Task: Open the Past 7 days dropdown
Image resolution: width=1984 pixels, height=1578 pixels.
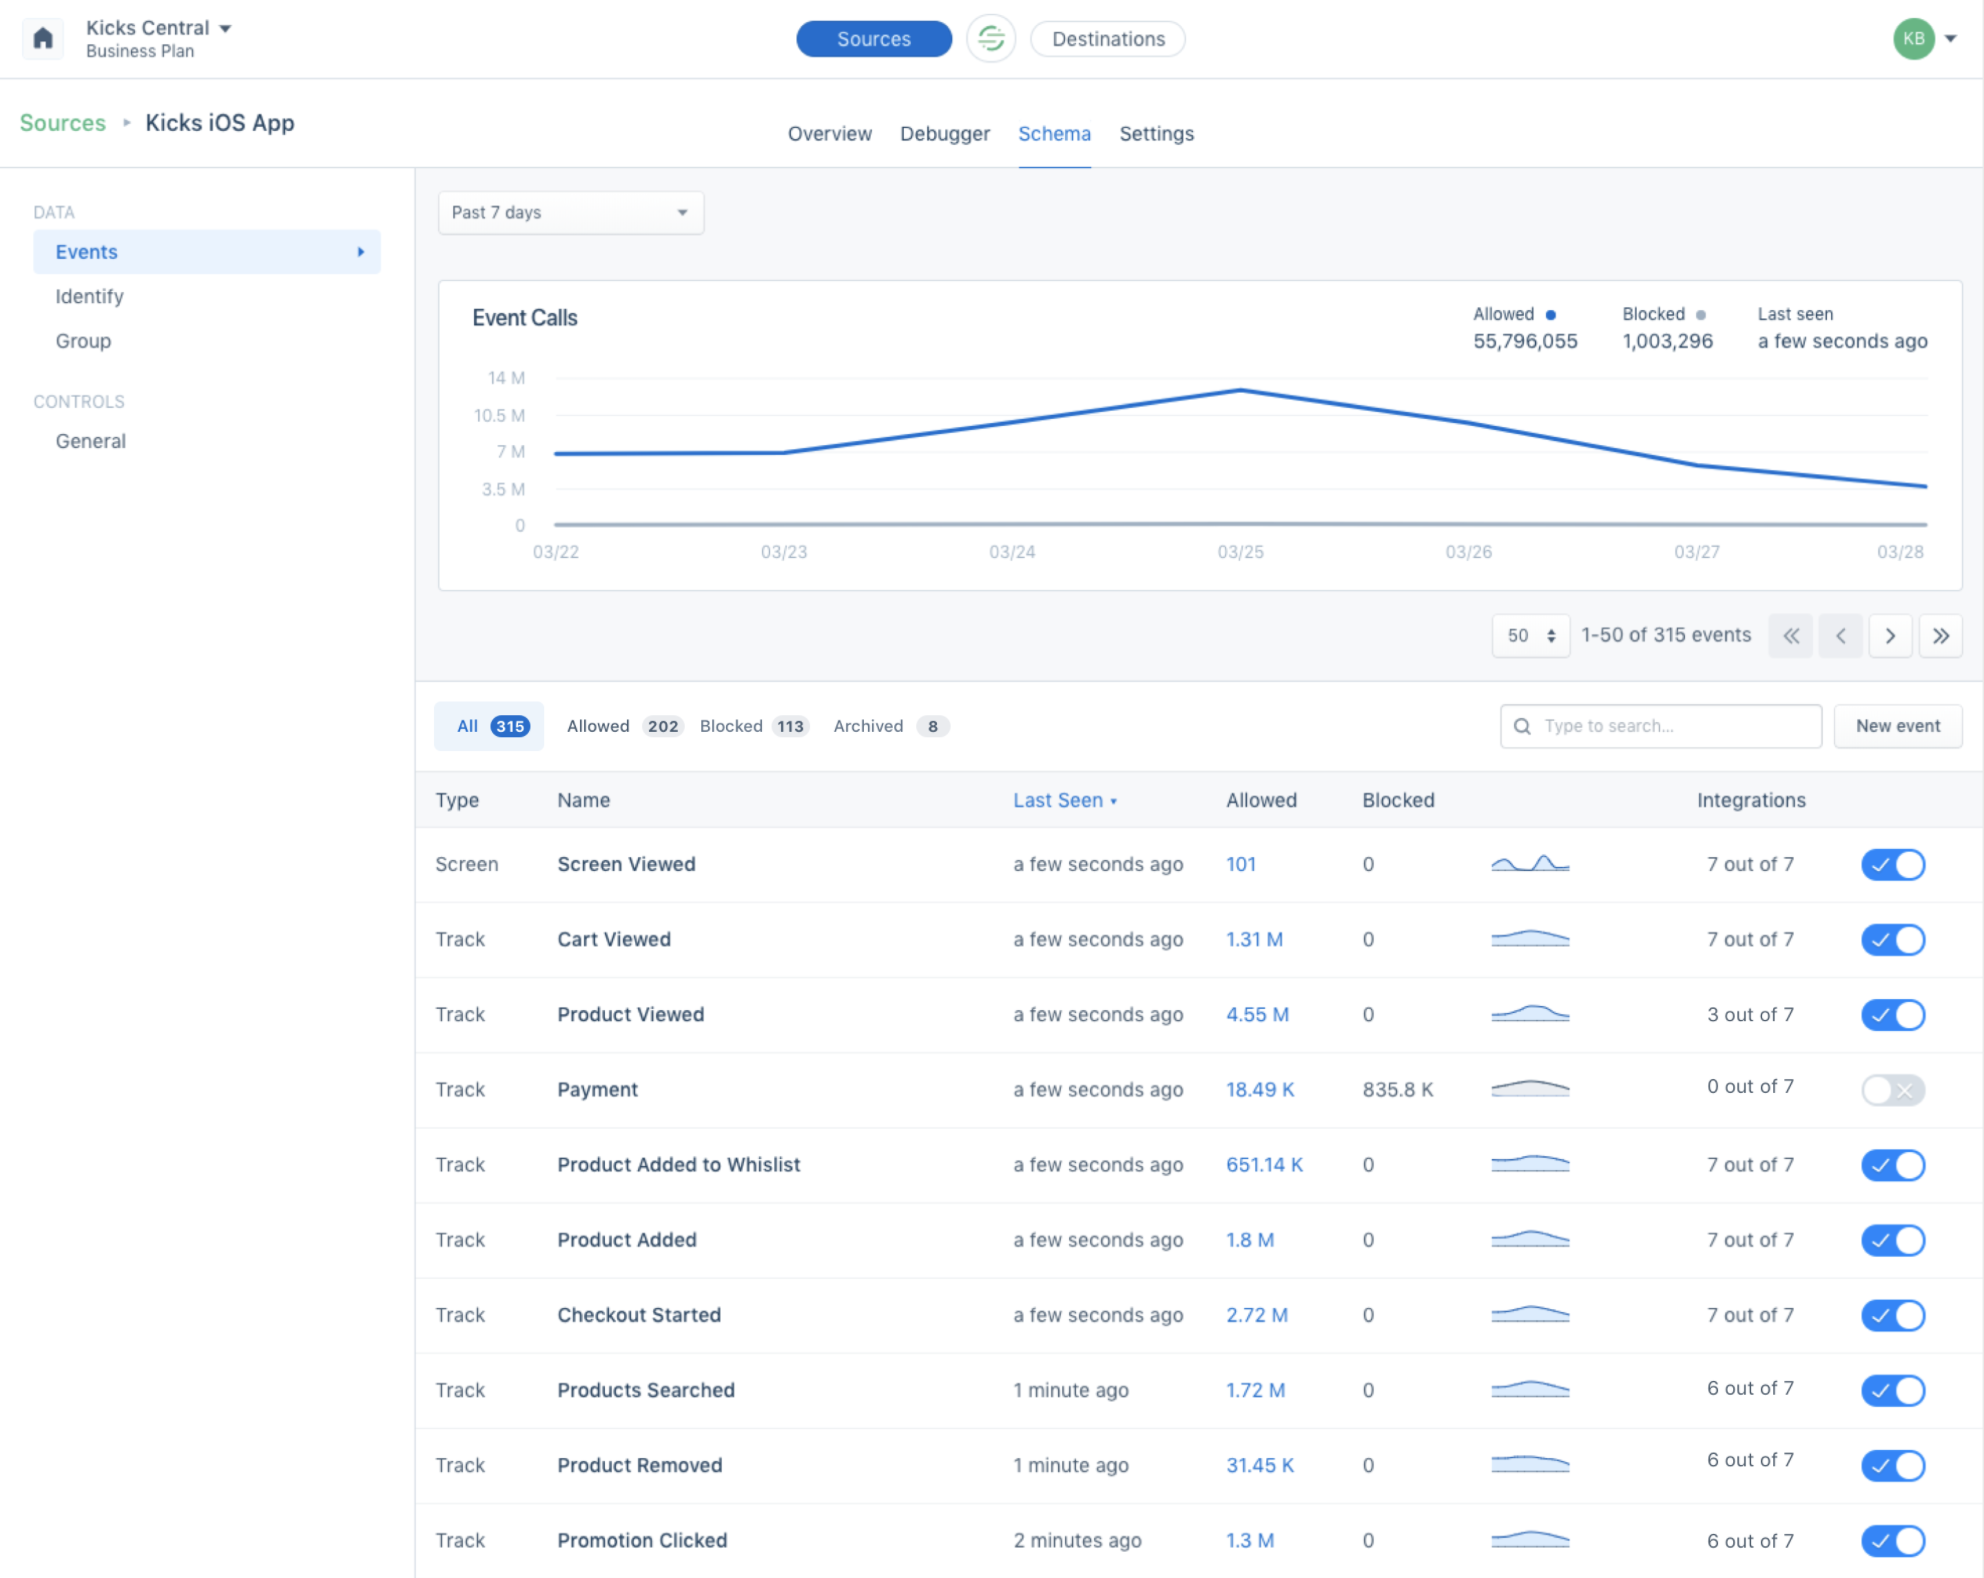Action: (570, 213)
